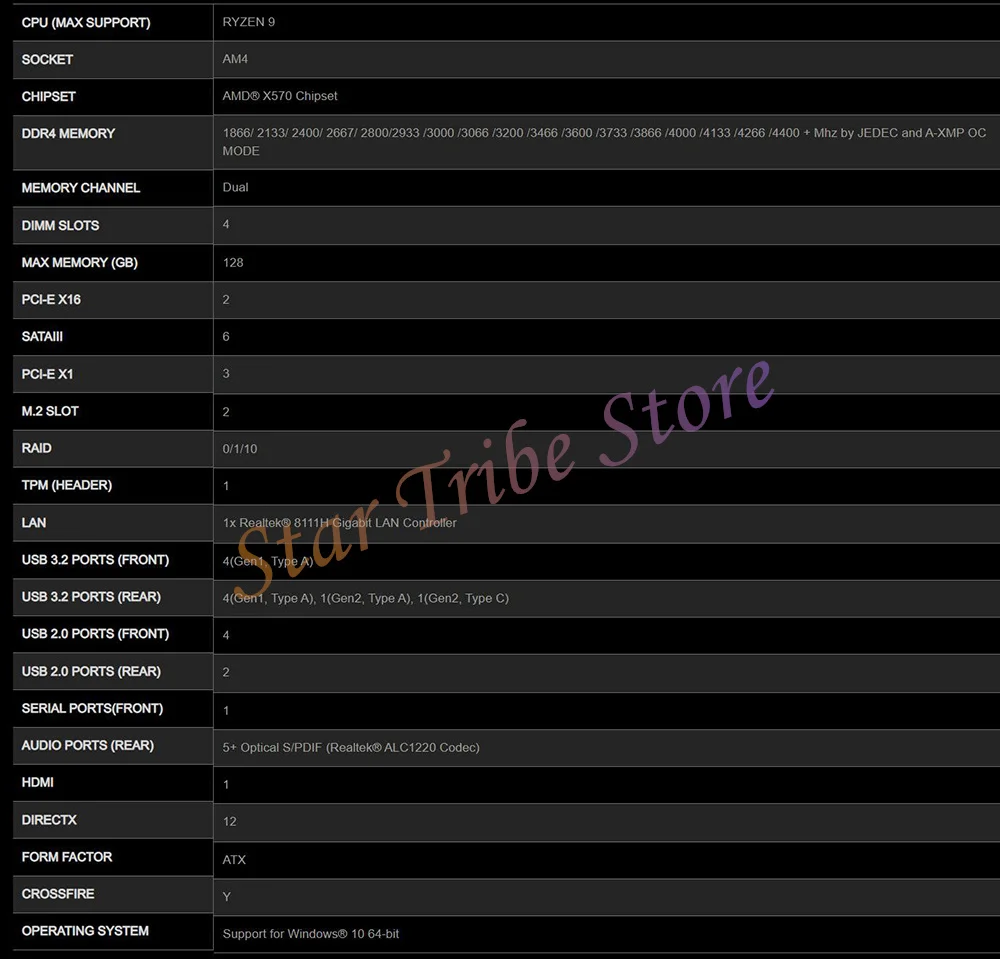Select the ATX form factor value
This screenshot has height=959, width=1000.
234,859
